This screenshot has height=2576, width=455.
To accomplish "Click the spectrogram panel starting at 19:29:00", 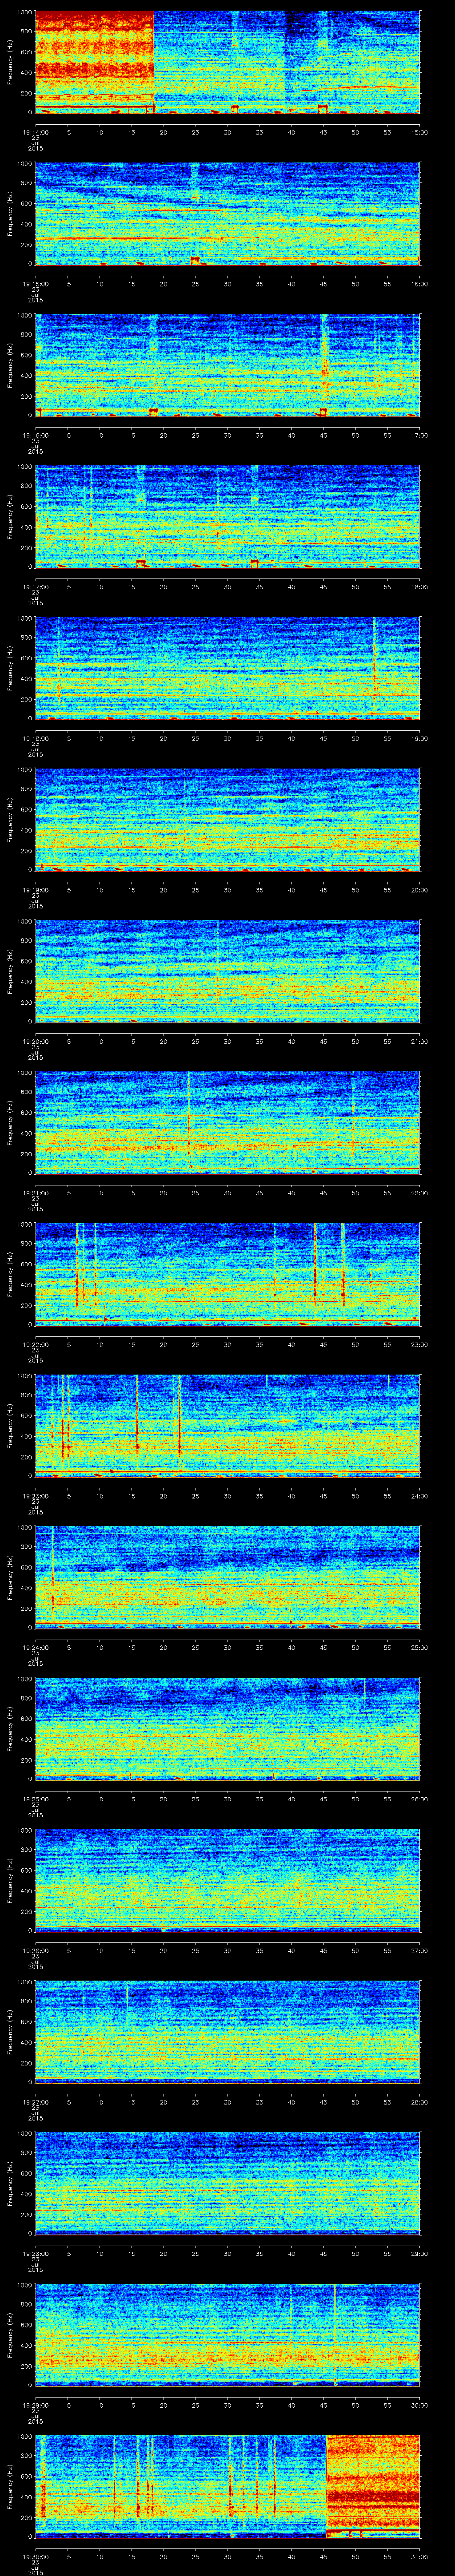I will (x=227, y=2335).
